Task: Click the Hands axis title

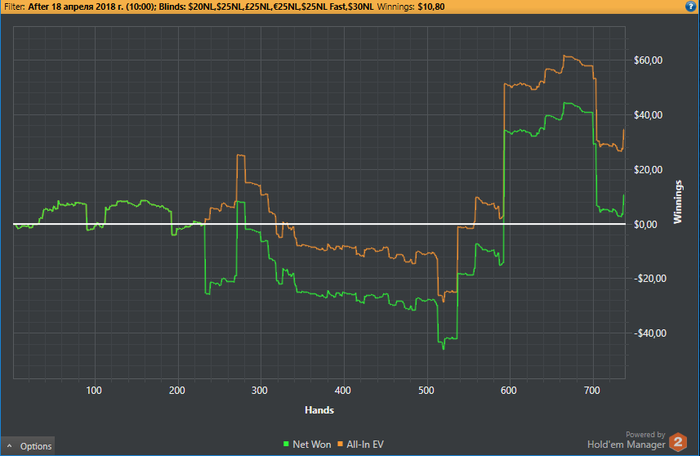Action: point(319,410)
